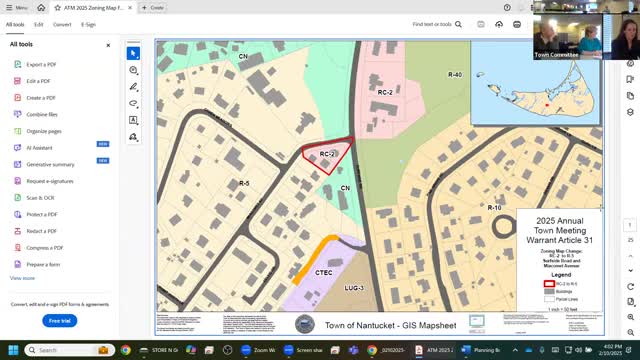Click the Find text or tools field
640x360 pixels.
(432, 24)
